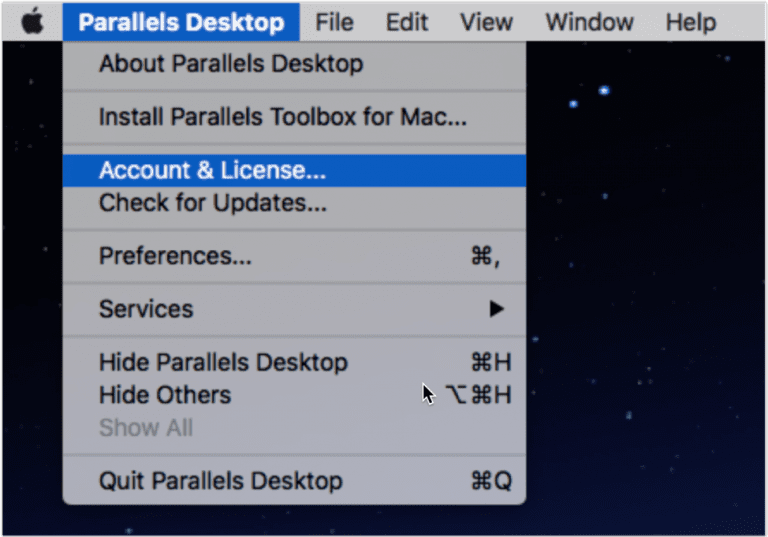Open the Help menu

point(691,22)
